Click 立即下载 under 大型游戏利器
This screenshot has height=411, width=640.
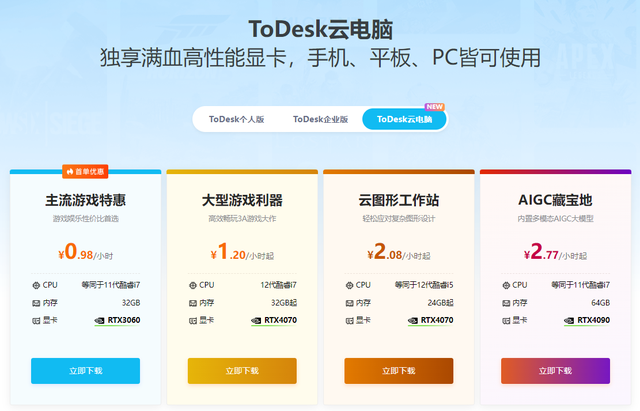coord(242,371)
